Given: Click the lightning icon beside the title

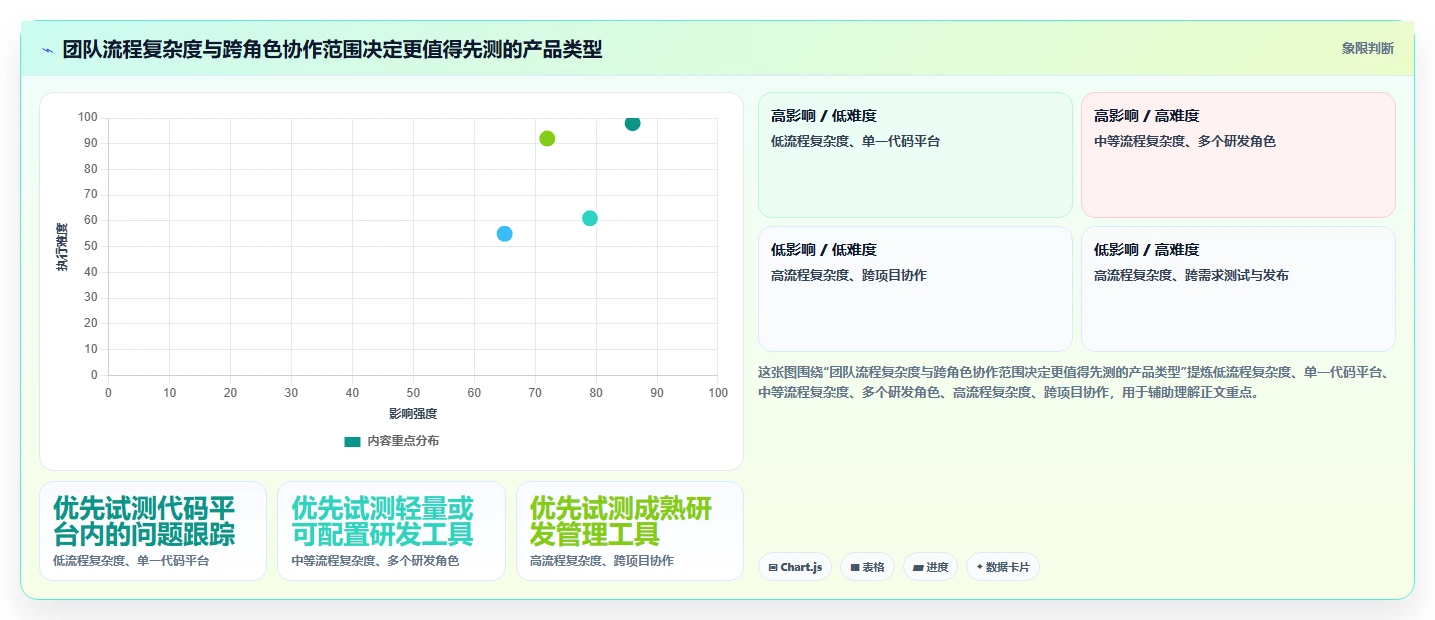Looking at the screenshot, I should coord(48,50).
